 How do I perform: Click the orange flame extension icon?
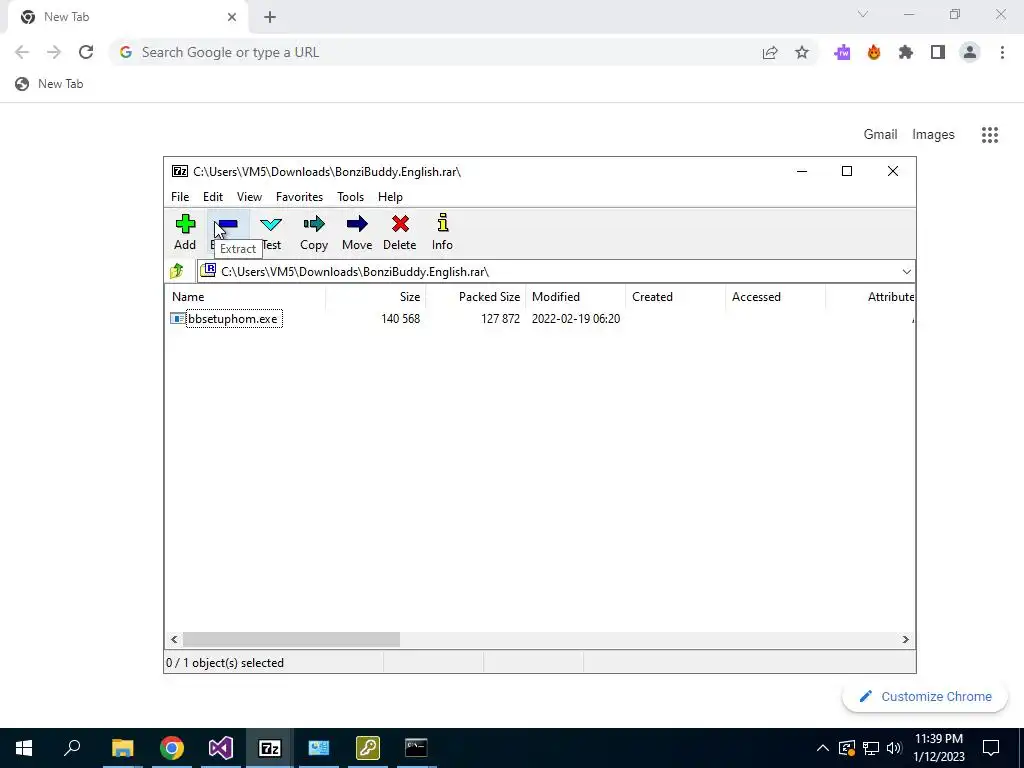point(874,52)
